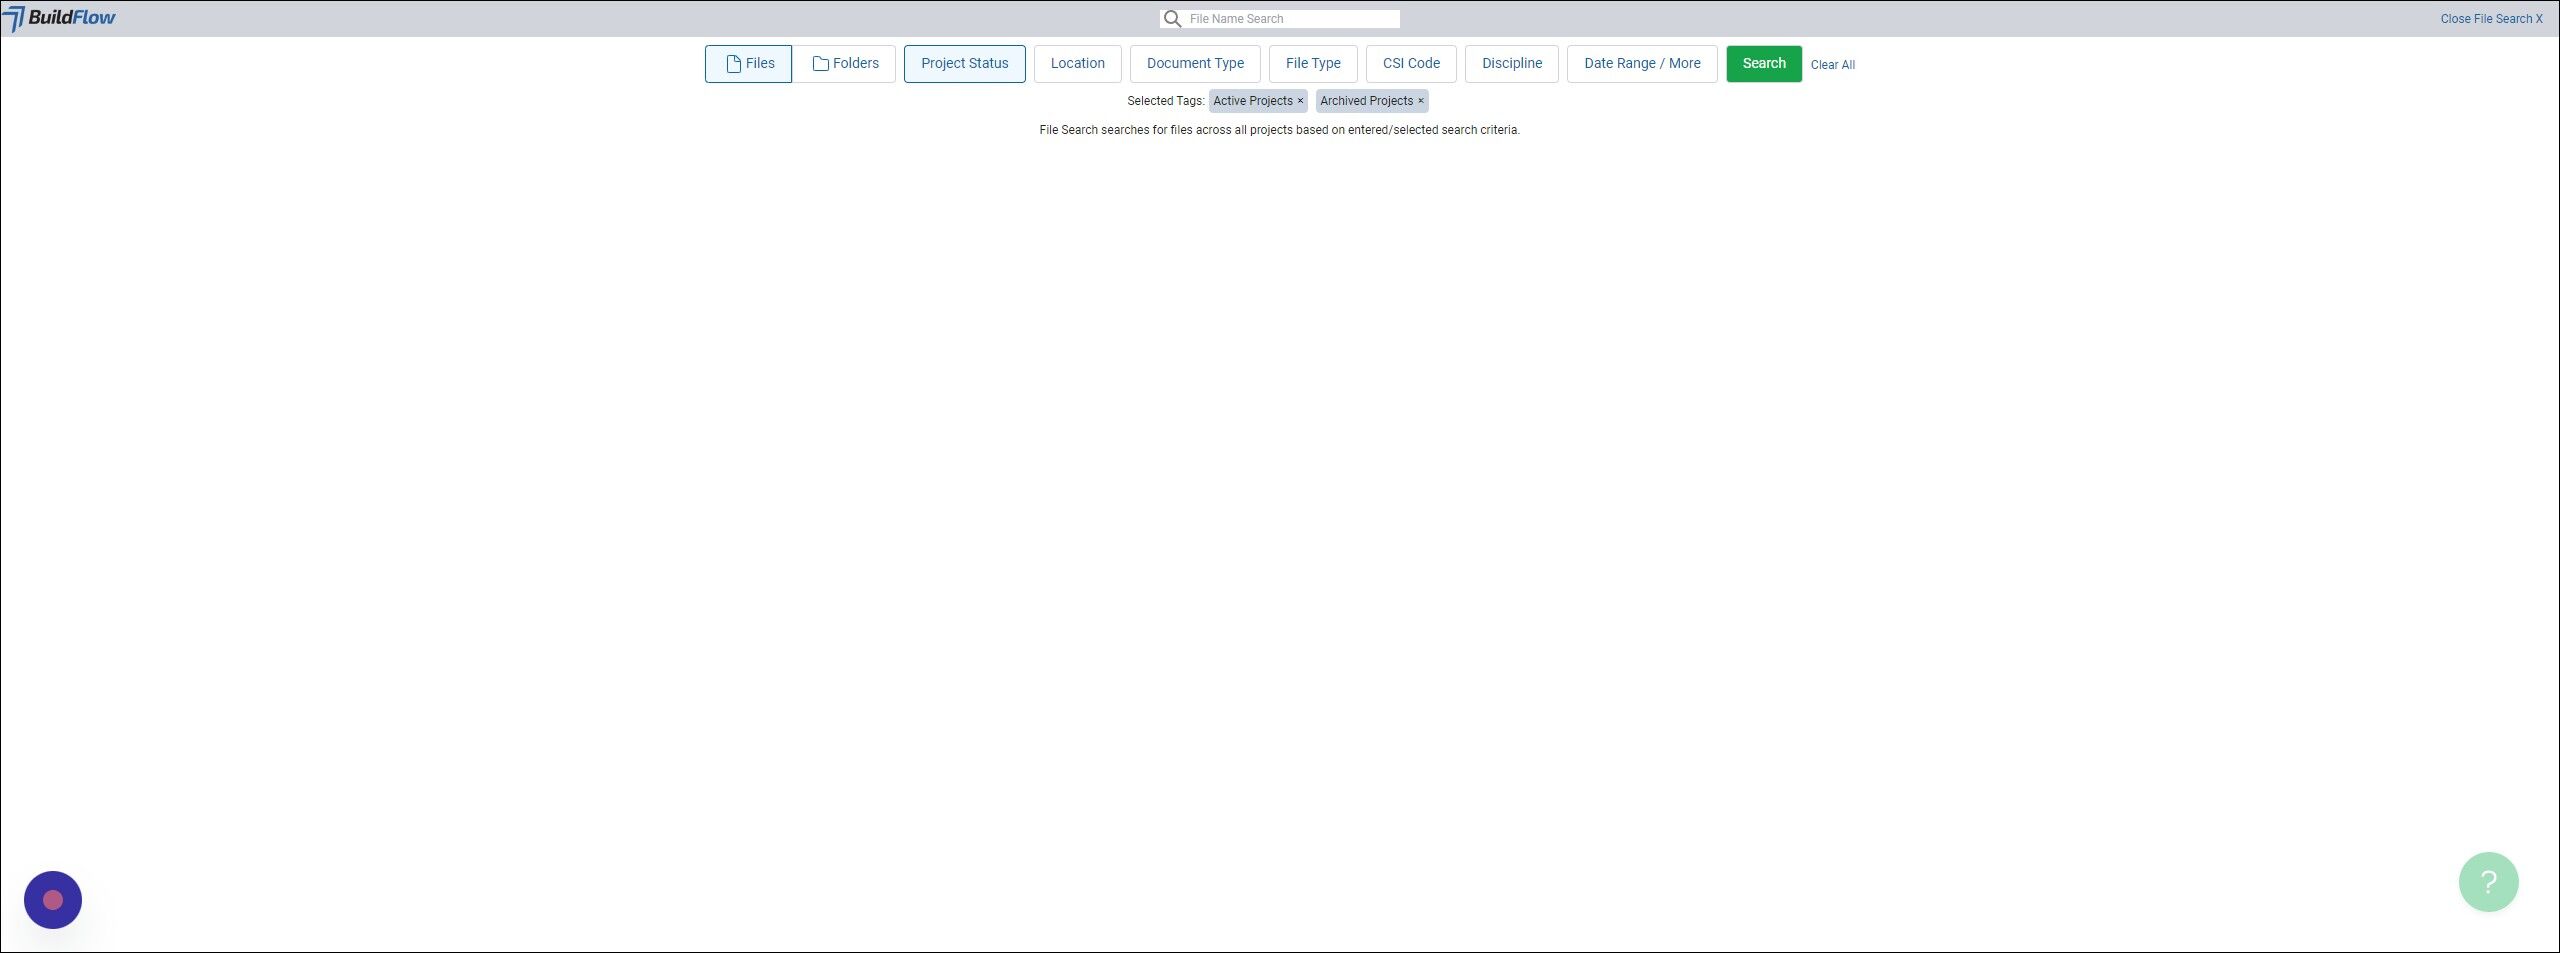
Task: Switch to Folders search mode
Action: [x=845, y=64]
